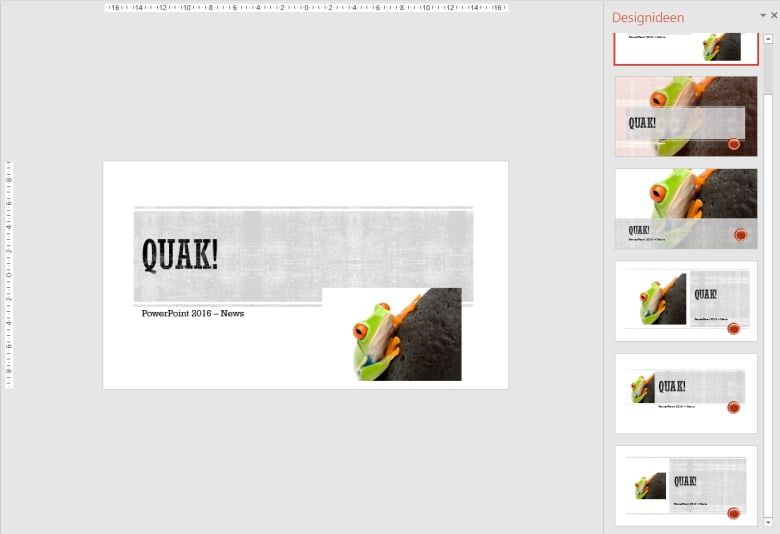
Task: Click the scroll up arrow in Designideen pane
Action: (x=768, y=38)
